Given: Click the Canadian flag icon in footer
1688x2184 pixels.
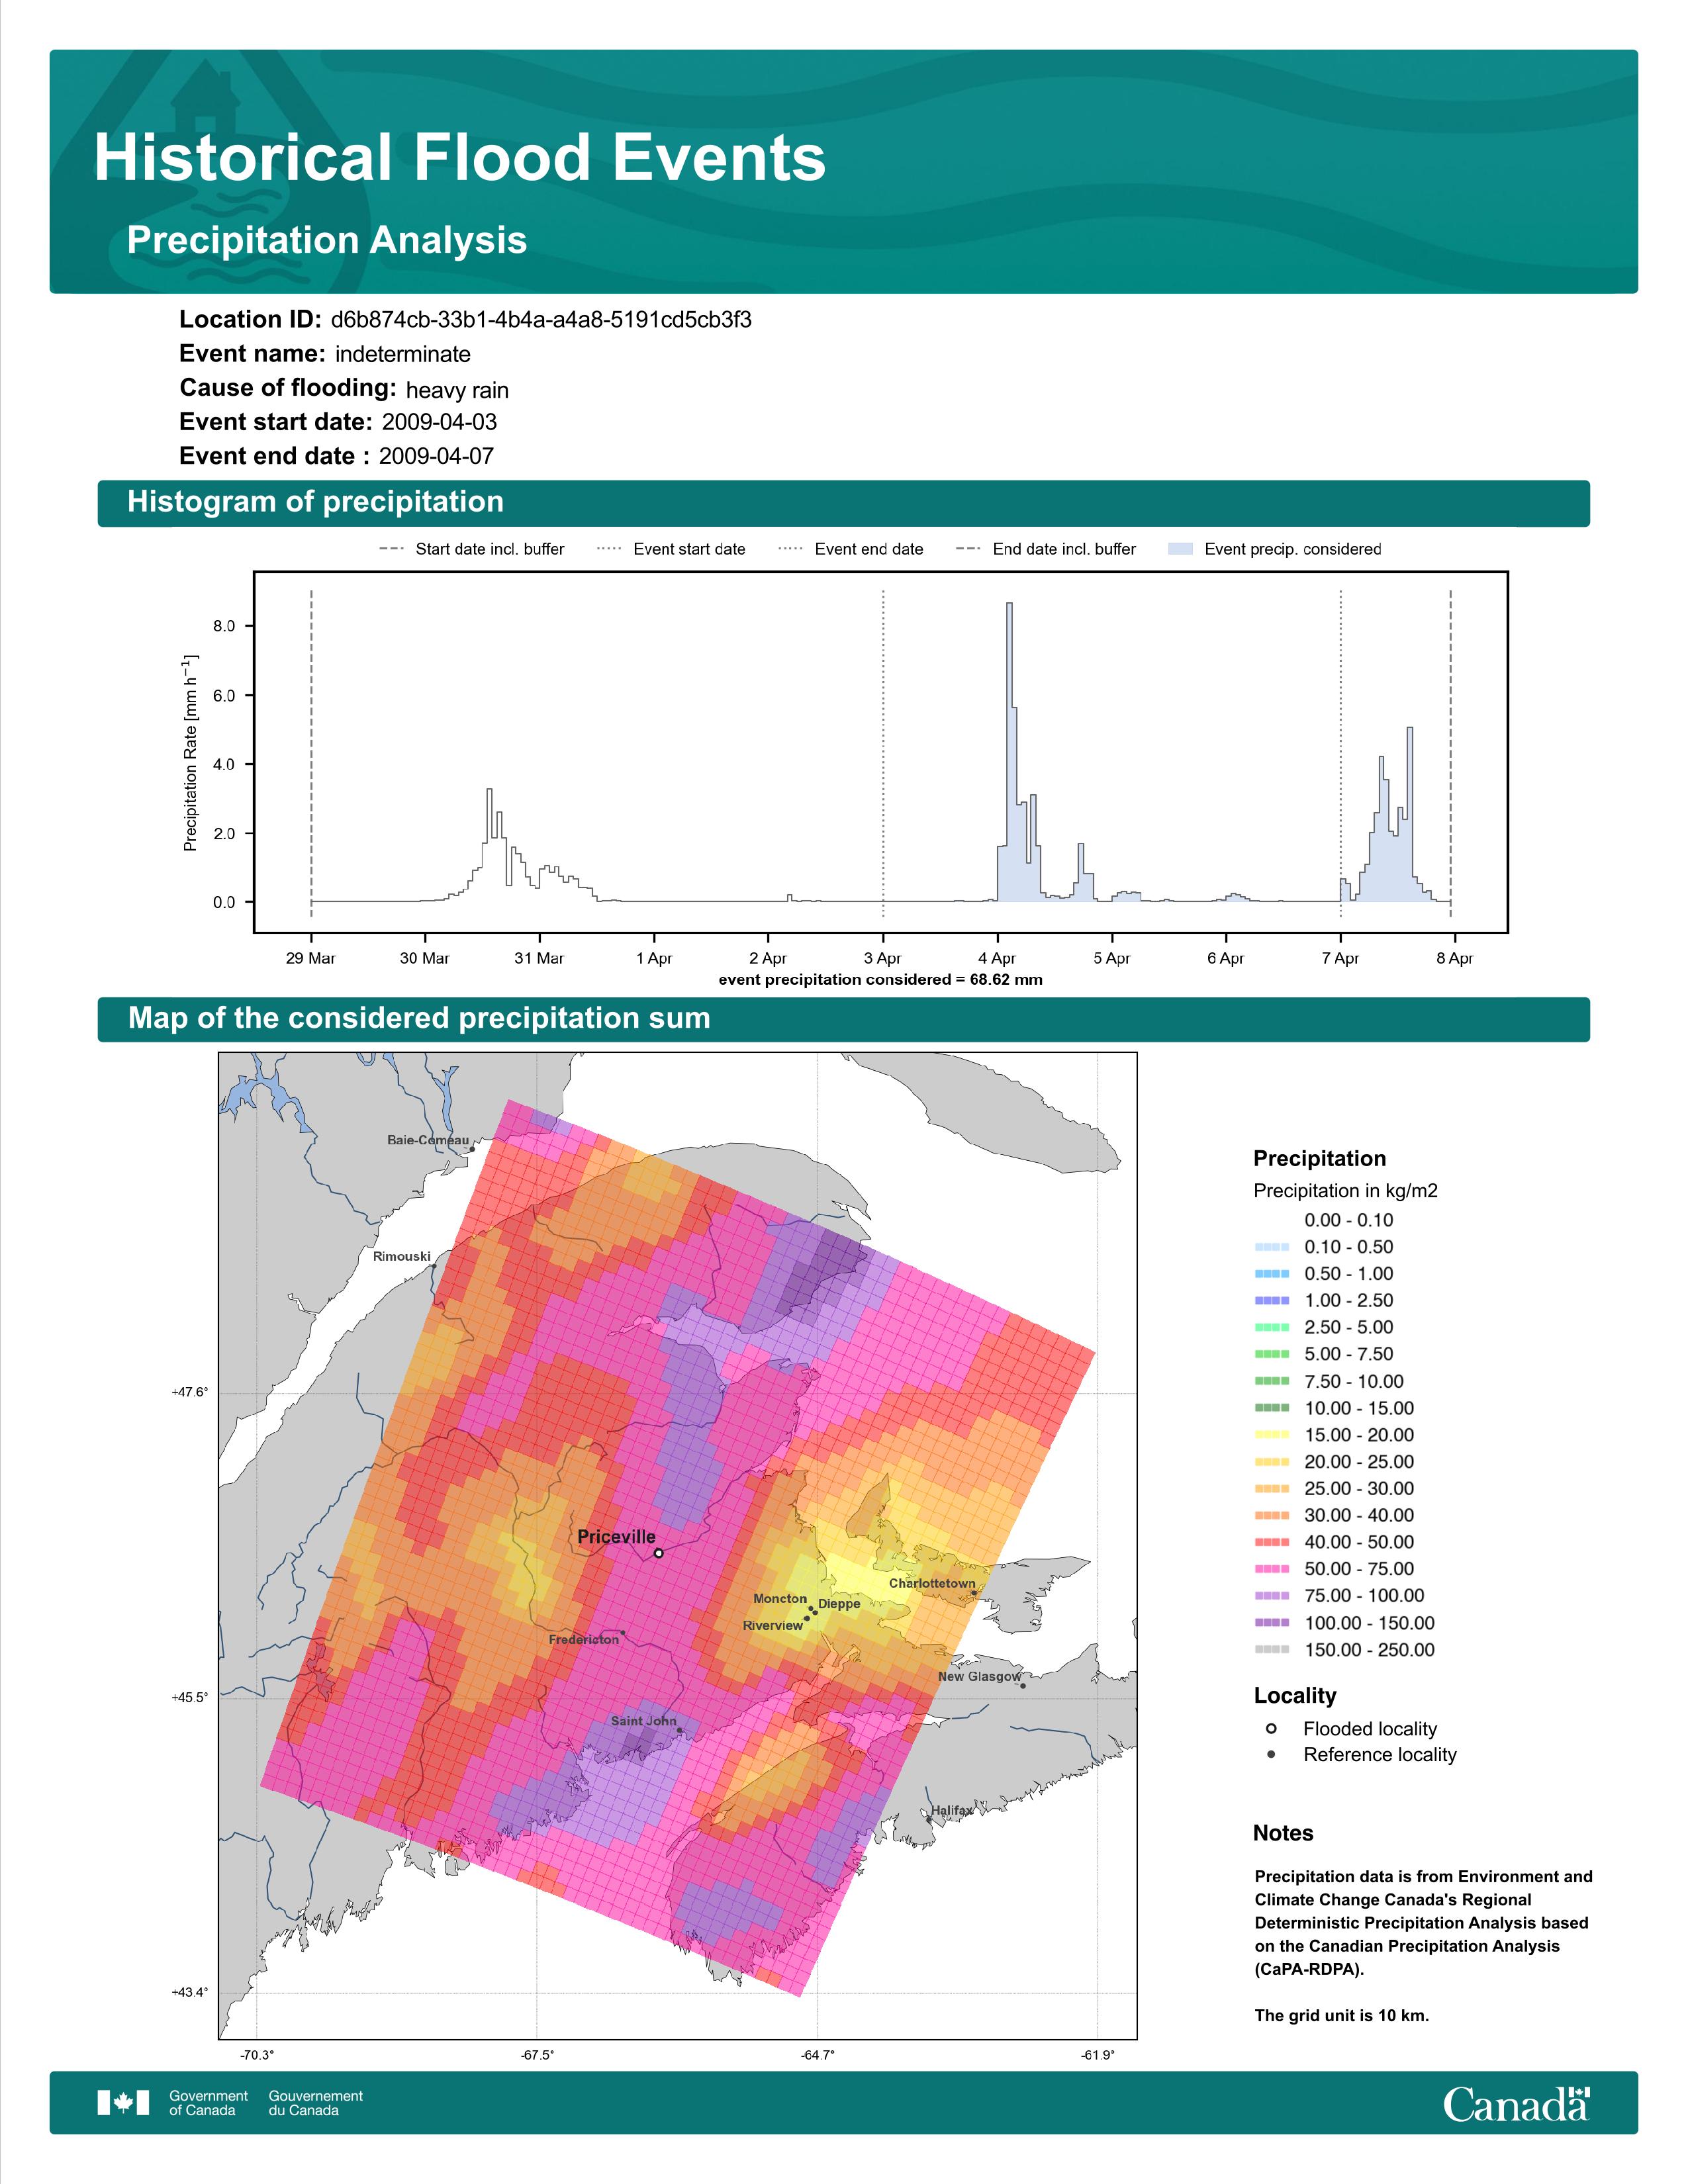Looking at the screenshot, I should tap(123, 2103).
